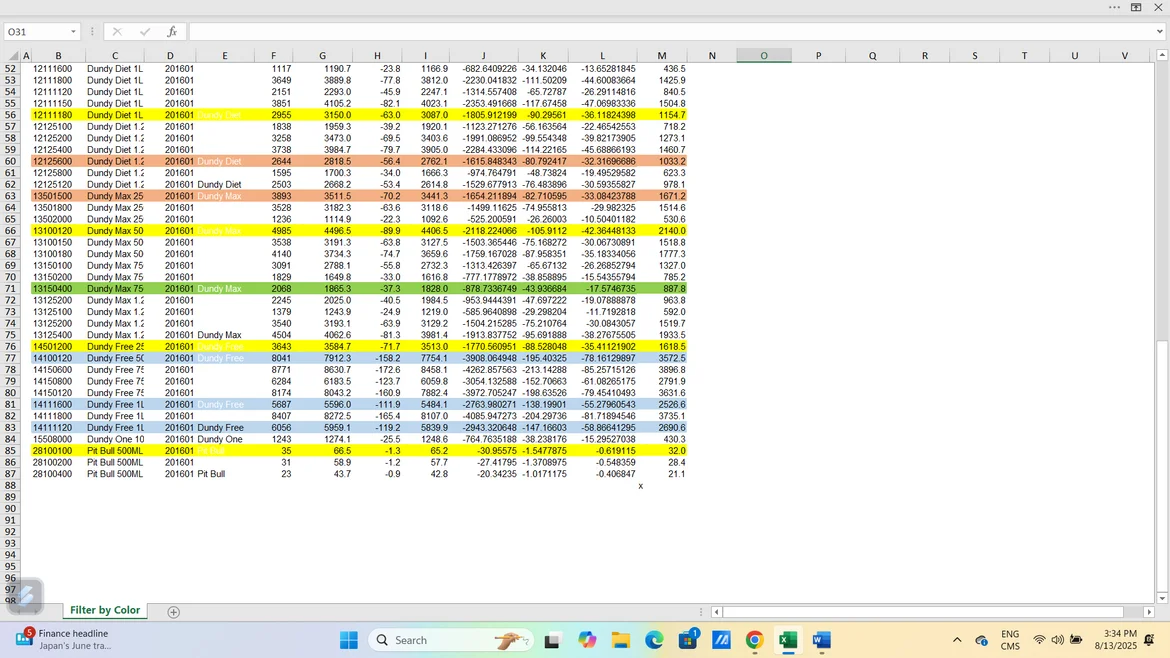Viewport: 1170px width, 658px height.
Task: Switch to Excel in the taskbar
Action: coord(788,640)
